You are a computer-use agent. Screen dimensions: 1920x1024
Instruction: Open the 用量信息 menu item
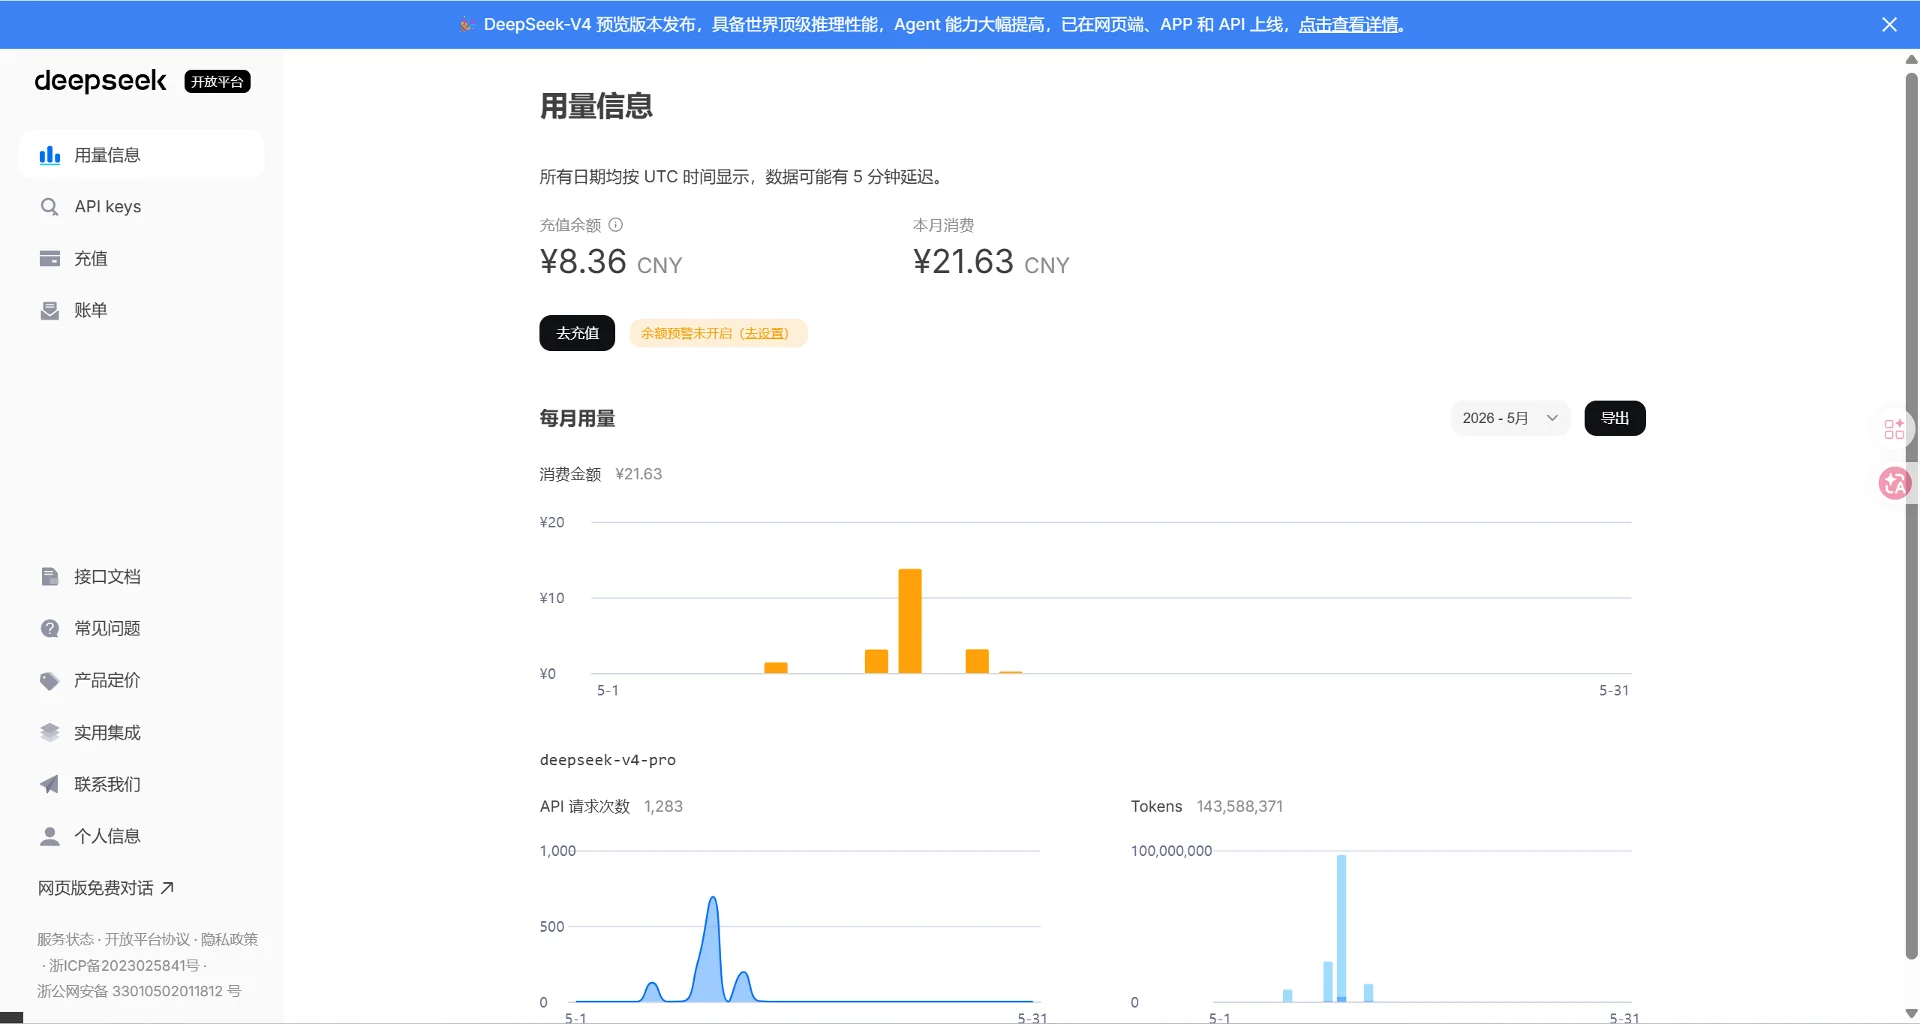(141, 155)
